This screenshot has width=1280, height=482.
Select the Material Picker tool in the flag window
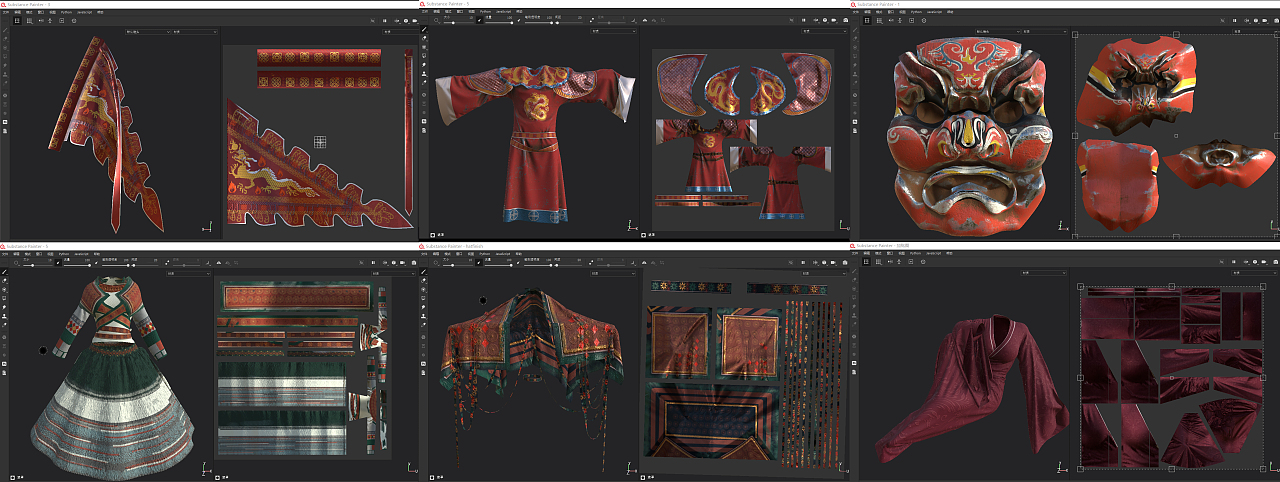click(5, 83)
